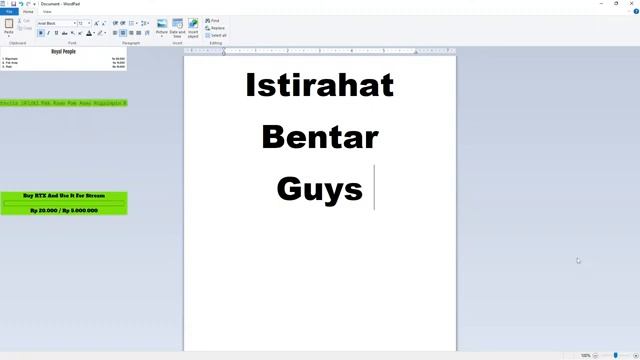Redo action from quick access toolbar
Viewport: 640px width, 360px height.
[x=28, y=4]
